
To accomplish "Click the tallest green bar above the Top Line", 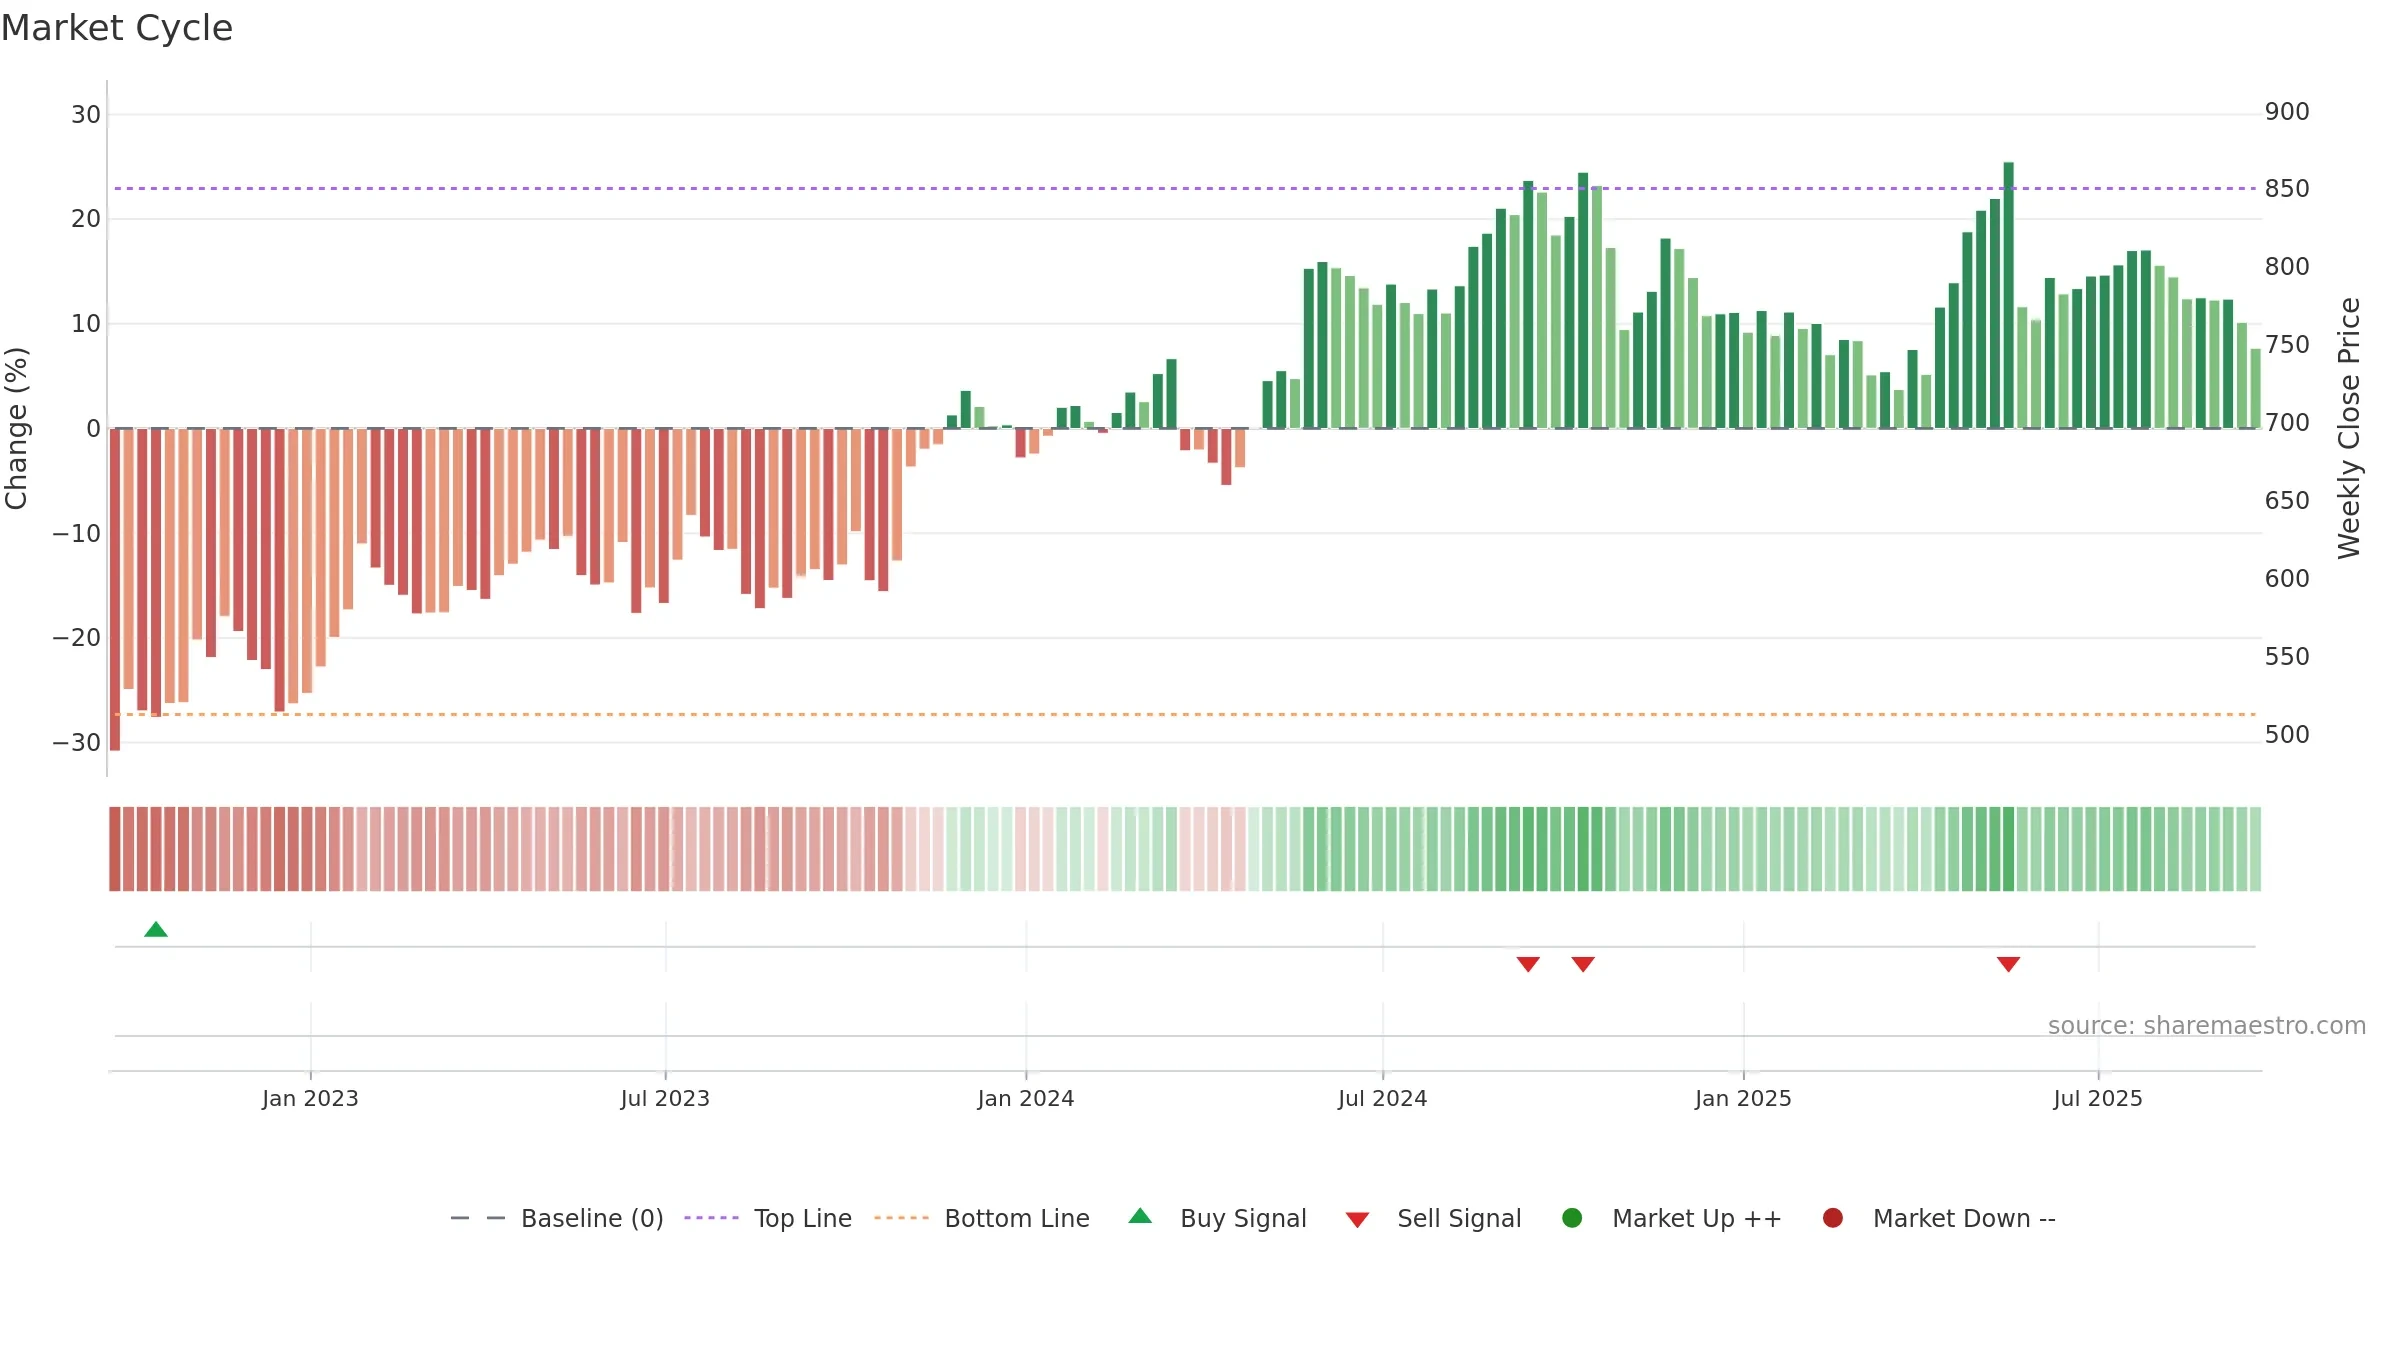I will pos(2009,295).
